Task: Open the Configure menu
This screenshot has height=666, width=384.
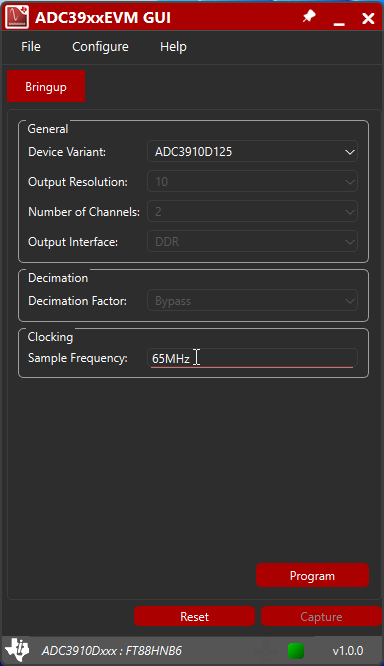Action: click(100, 47)
